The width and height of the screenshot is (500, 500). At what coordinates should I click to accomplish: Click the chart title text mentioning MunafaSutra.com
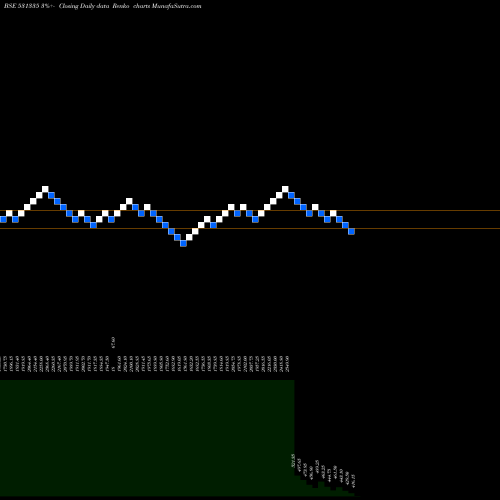click(103, 6)
